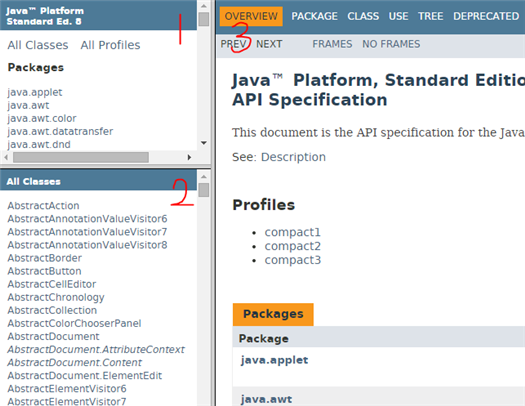
Task: Open the AbstractCellEditor class
Action: tap(52, 284)
